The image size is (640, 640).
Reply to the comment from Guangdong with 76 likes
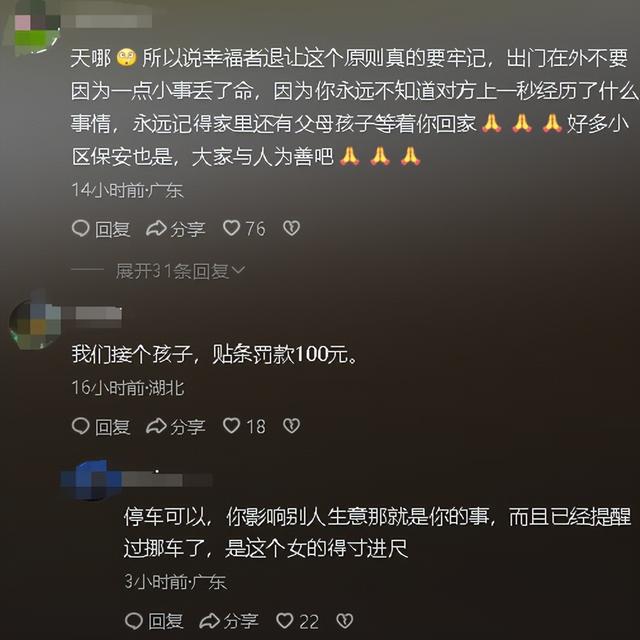coord(101,229)
